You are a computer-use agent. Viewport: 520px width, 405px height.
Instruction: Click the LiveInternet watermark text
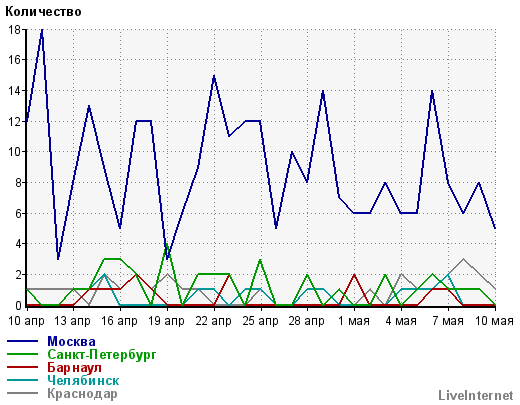476,395
